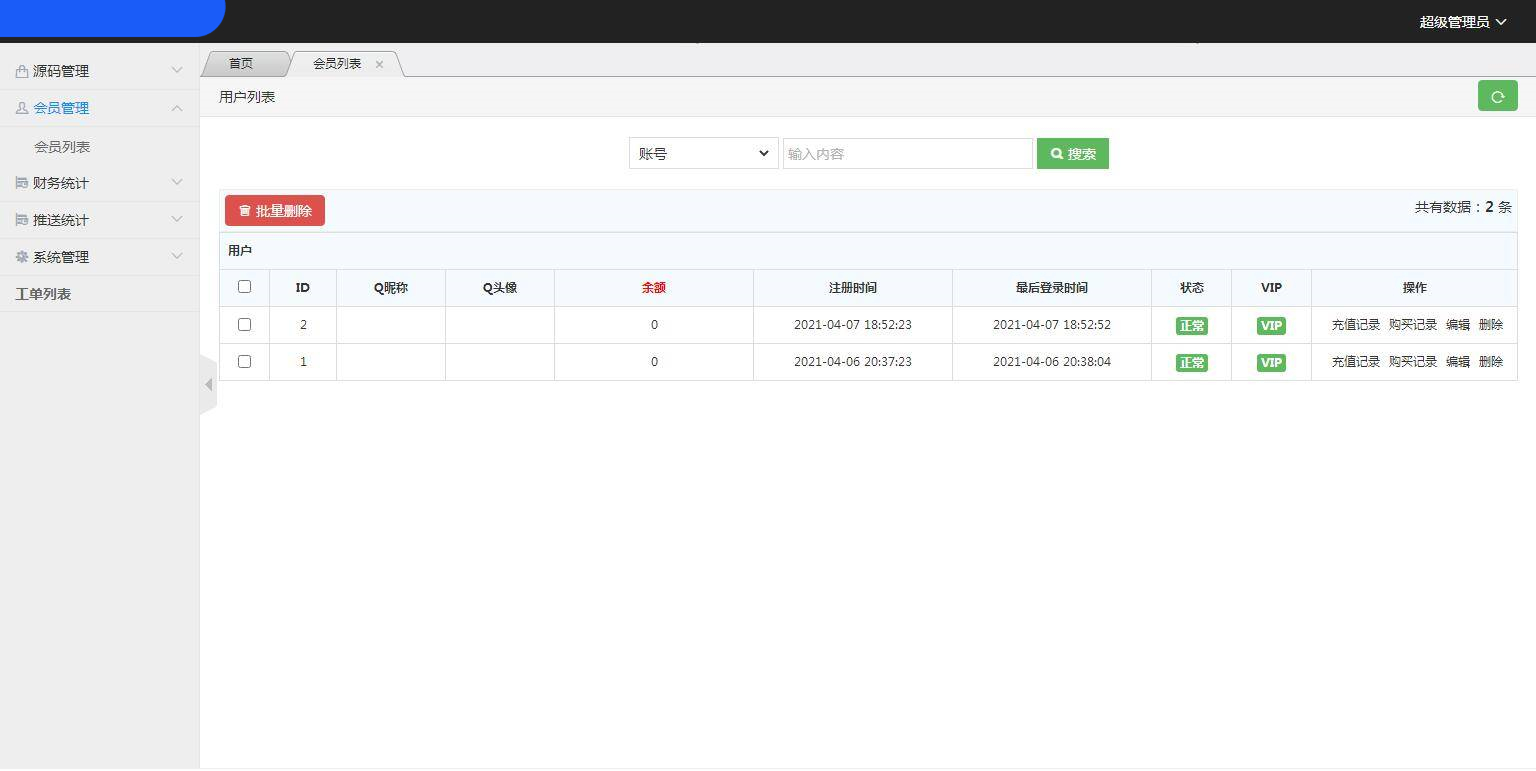Select the 源码管理 sidebar icon

pos(20,71)
